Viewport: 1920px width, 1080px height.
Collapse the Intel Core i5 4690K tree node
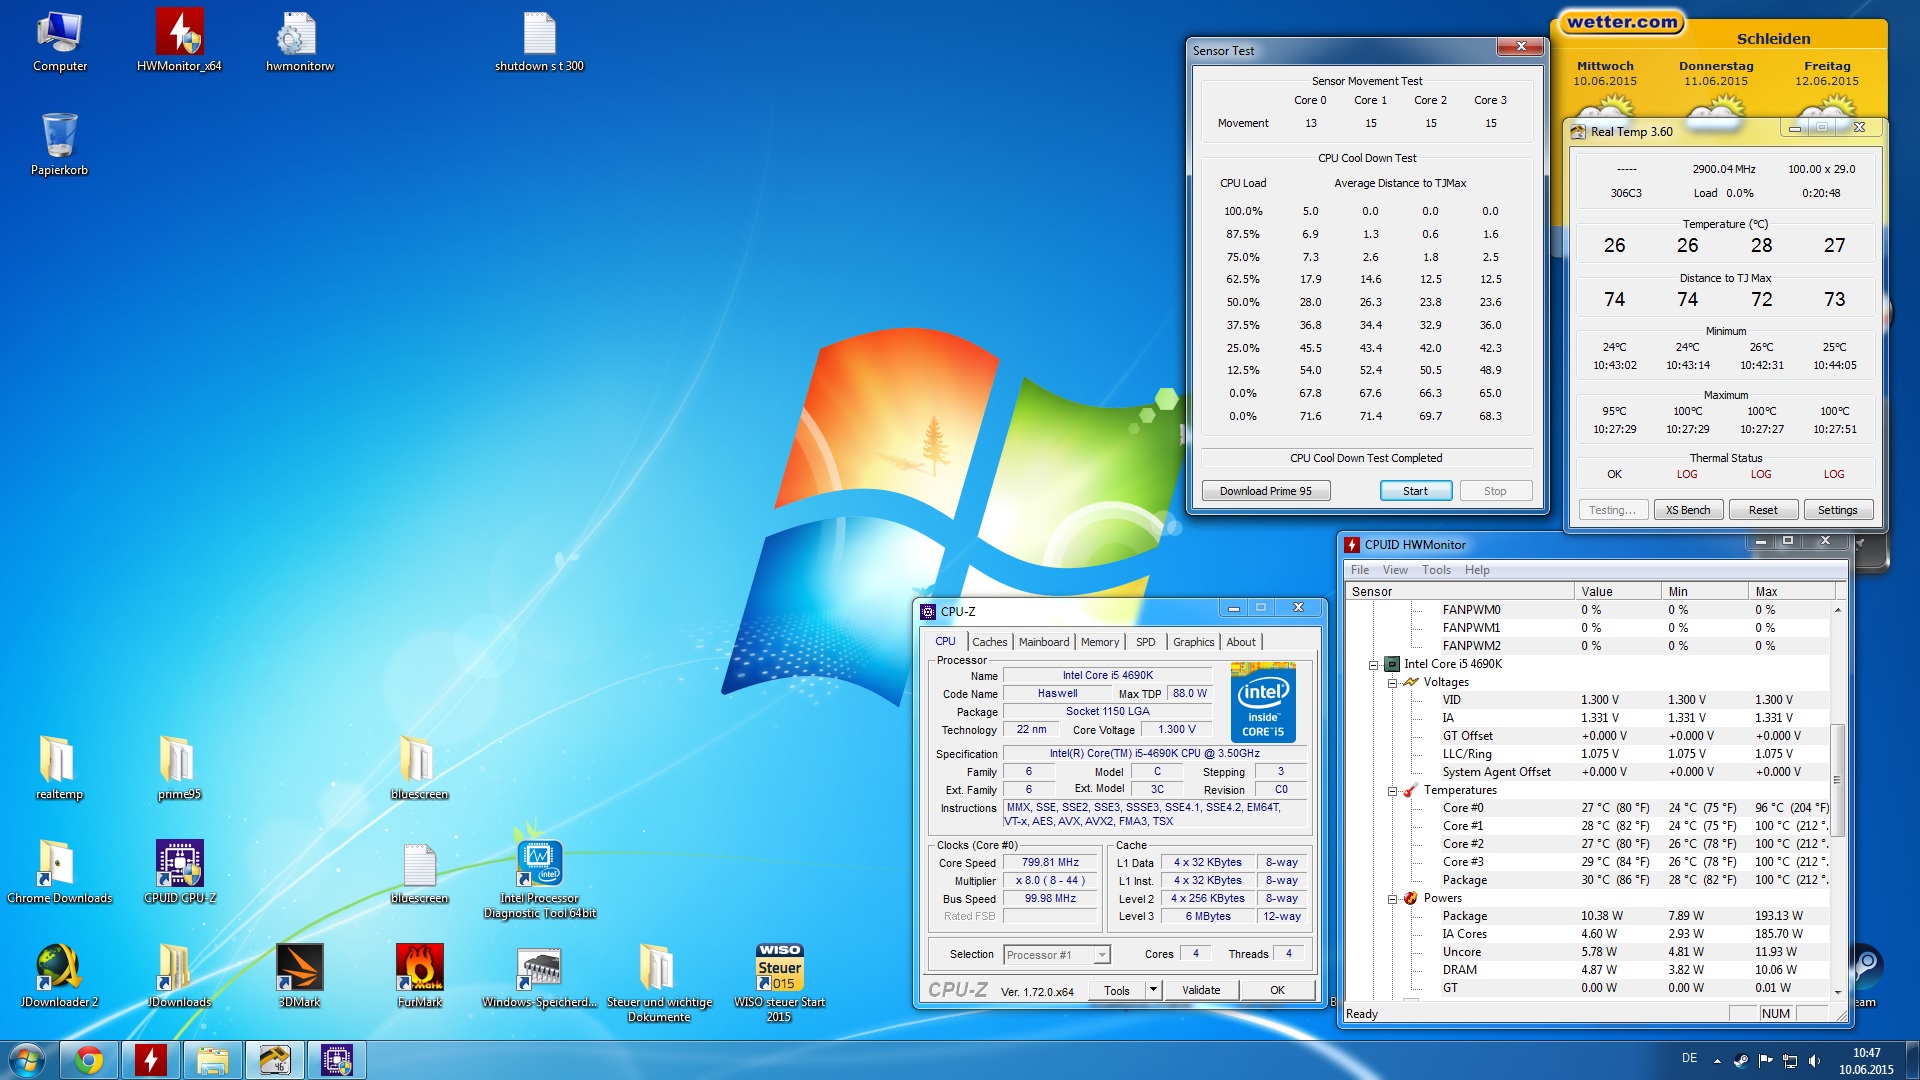(x=1374, y=665)
